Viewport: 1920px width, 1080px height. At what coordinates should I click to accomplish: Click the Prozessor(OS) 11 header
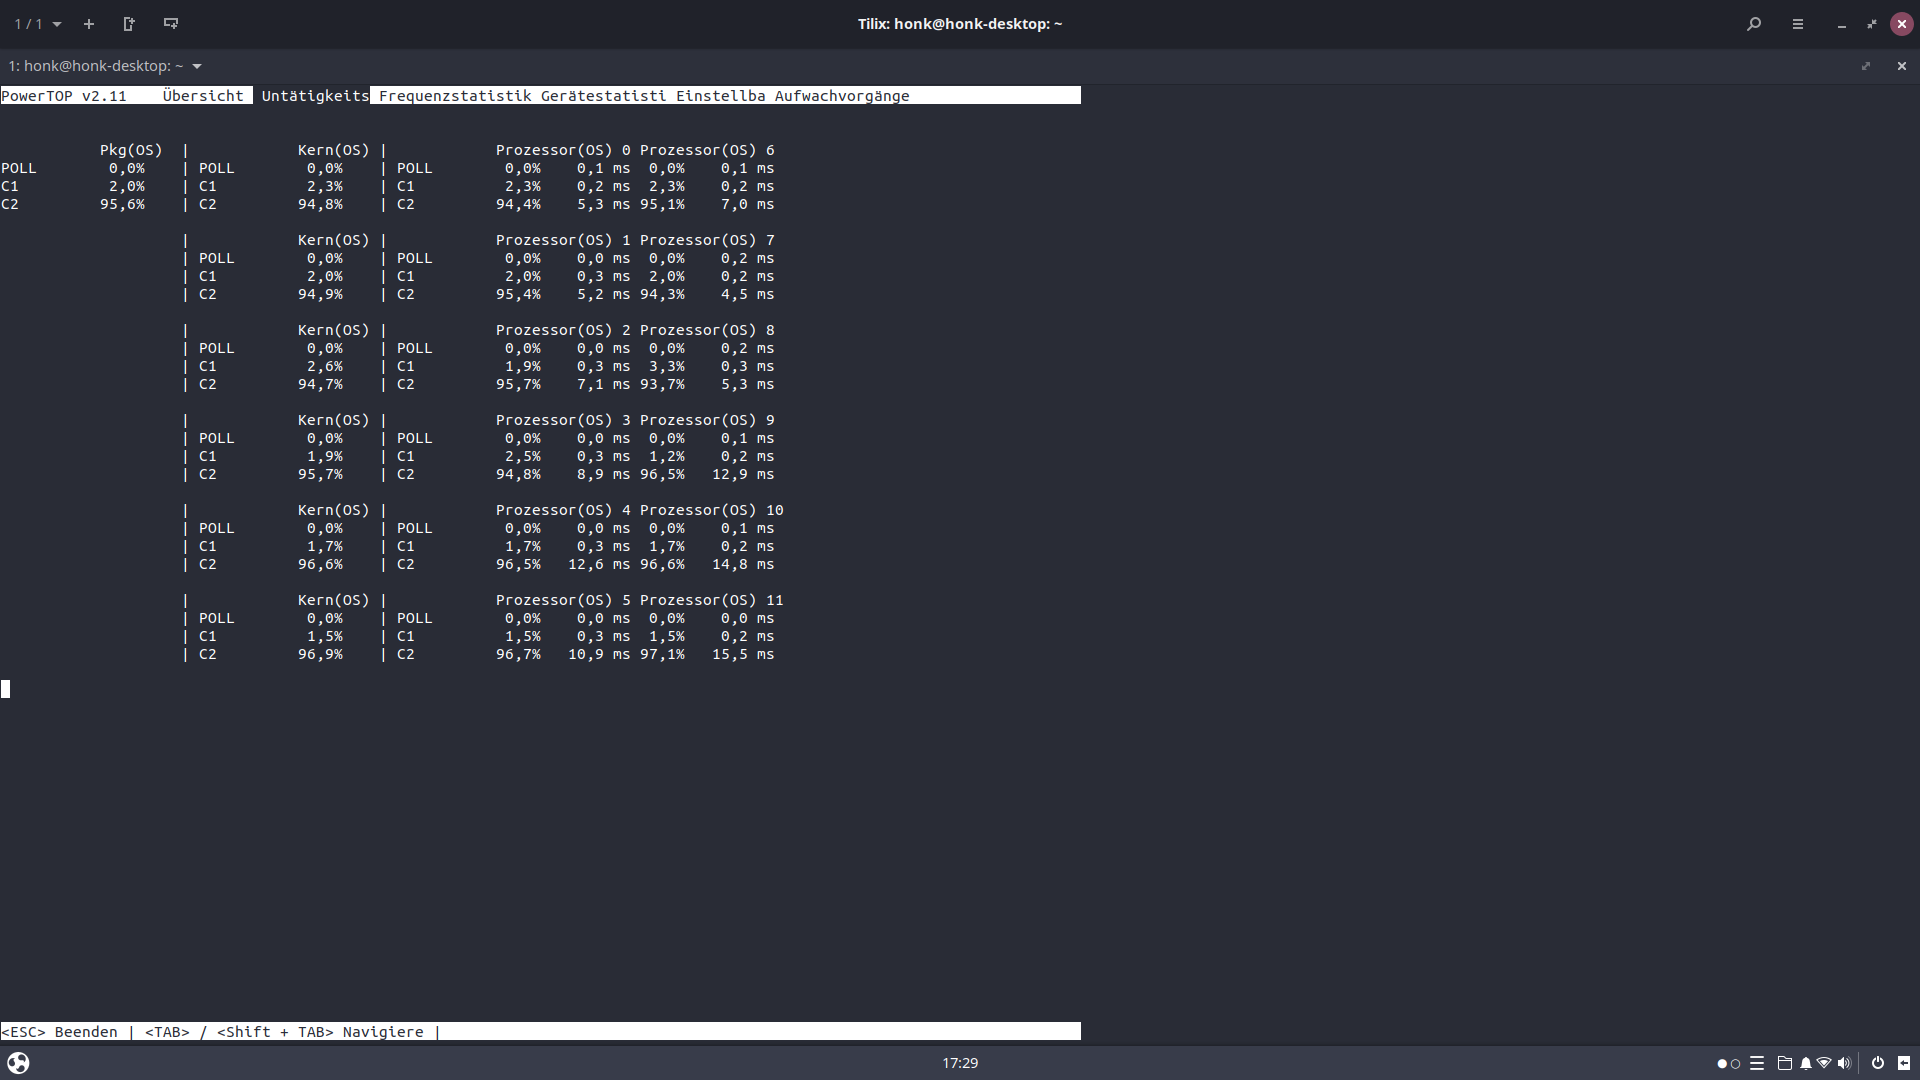tap(711, 600)
